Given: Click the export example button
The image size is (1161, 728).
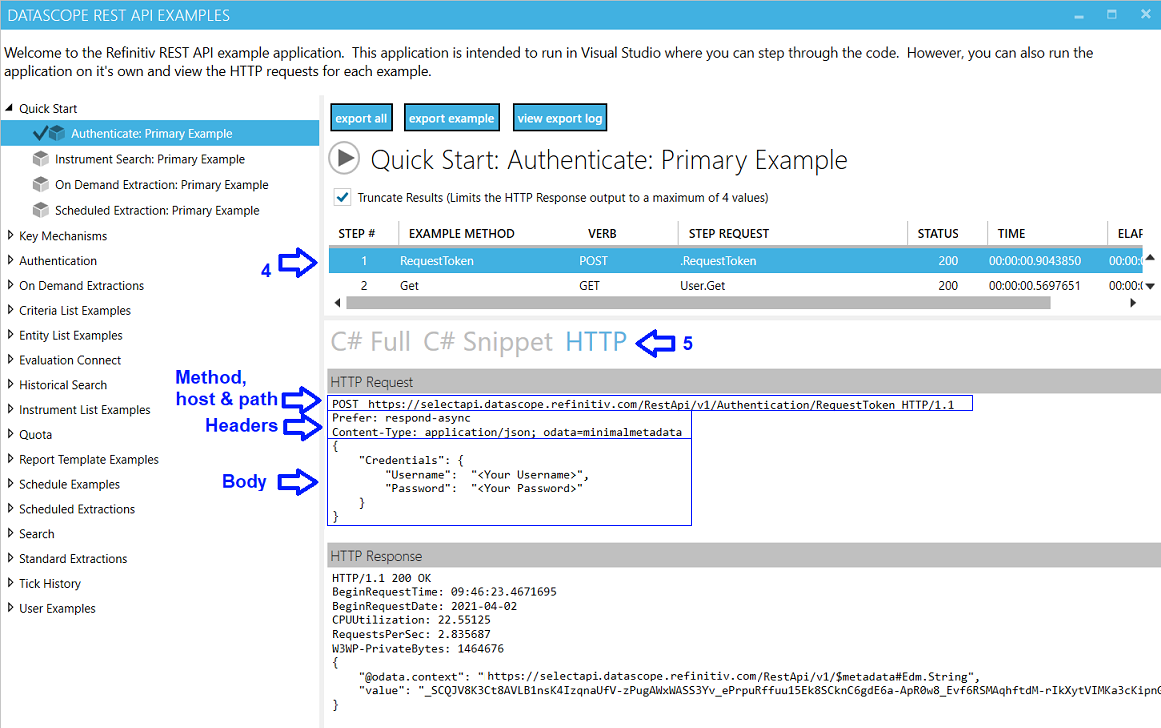Looking at the screenshot, I should [452, 118].
